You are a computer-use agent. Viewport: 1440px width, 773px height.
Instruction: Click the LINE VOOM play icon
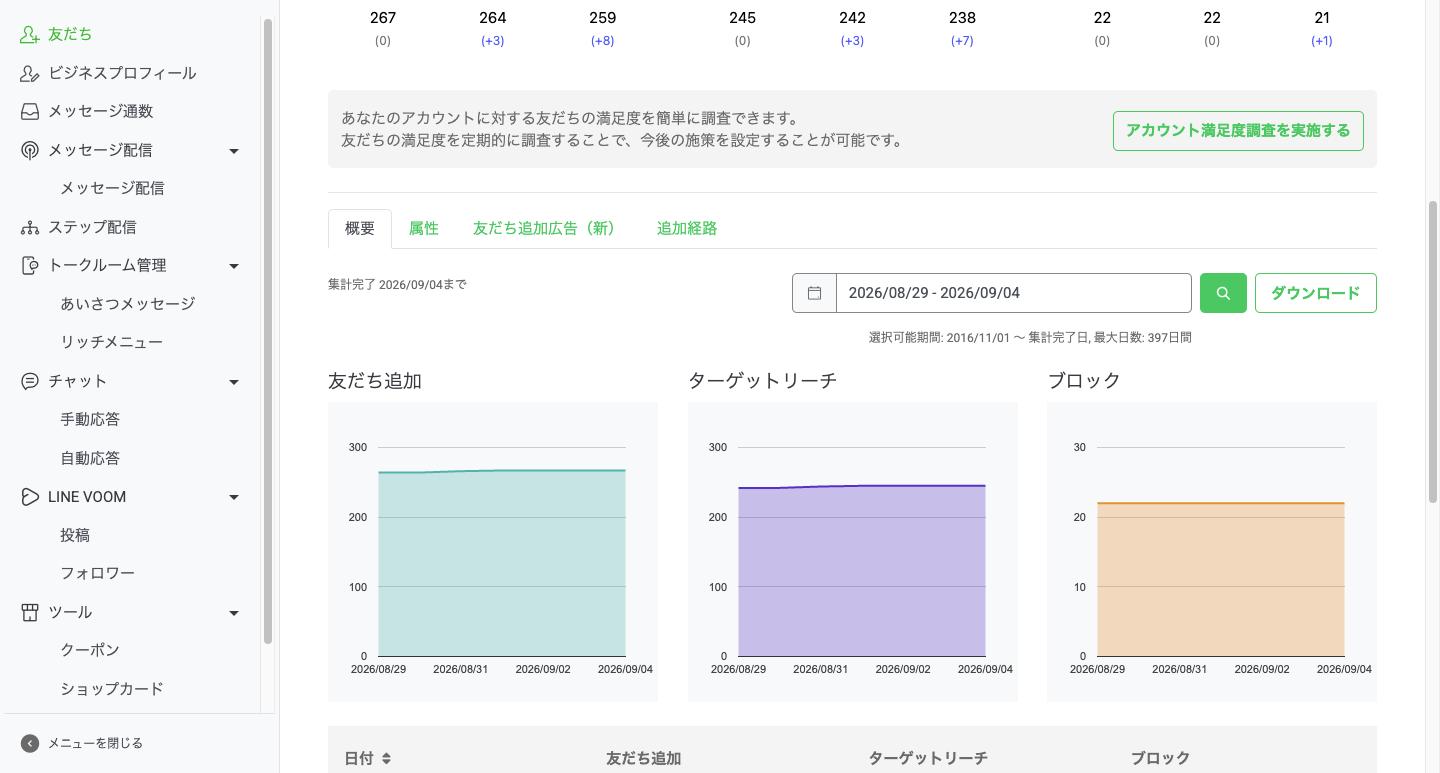[x=30, y=497]
